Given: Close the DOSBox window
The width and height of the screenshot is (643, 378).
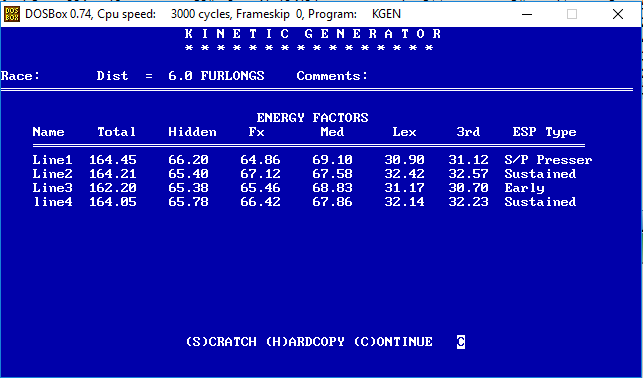Looking at the screenshot, I should 618,14.
